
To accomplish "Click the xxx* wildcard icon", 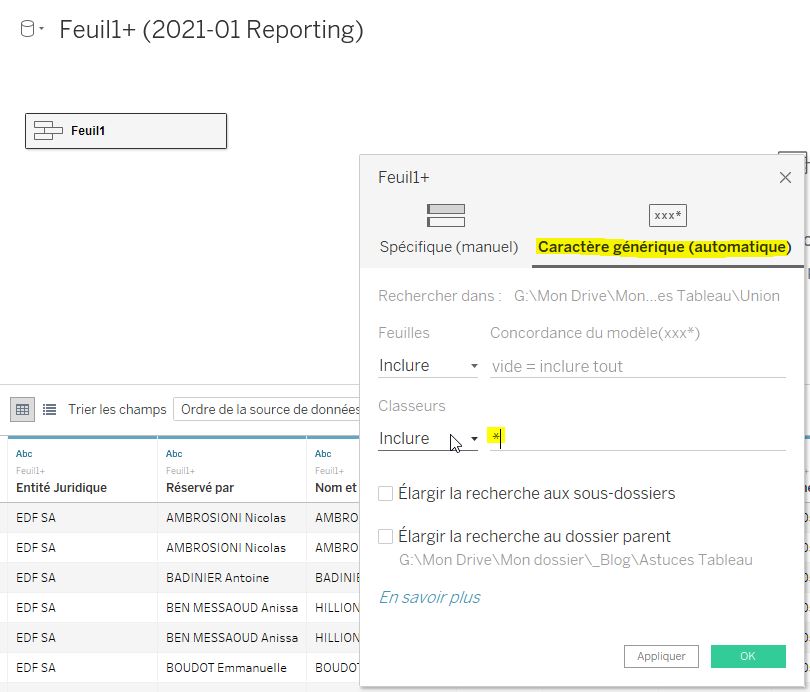I will [x=667, y=215].
